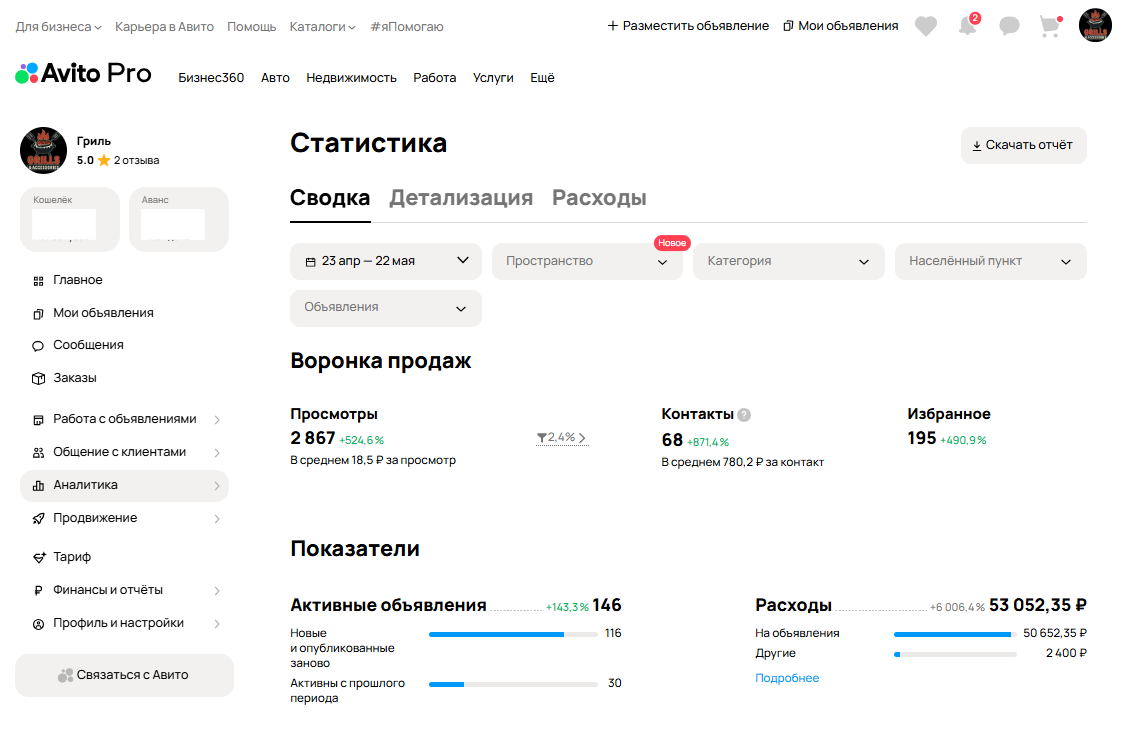Open favorites heart icon

click(926, 26)
